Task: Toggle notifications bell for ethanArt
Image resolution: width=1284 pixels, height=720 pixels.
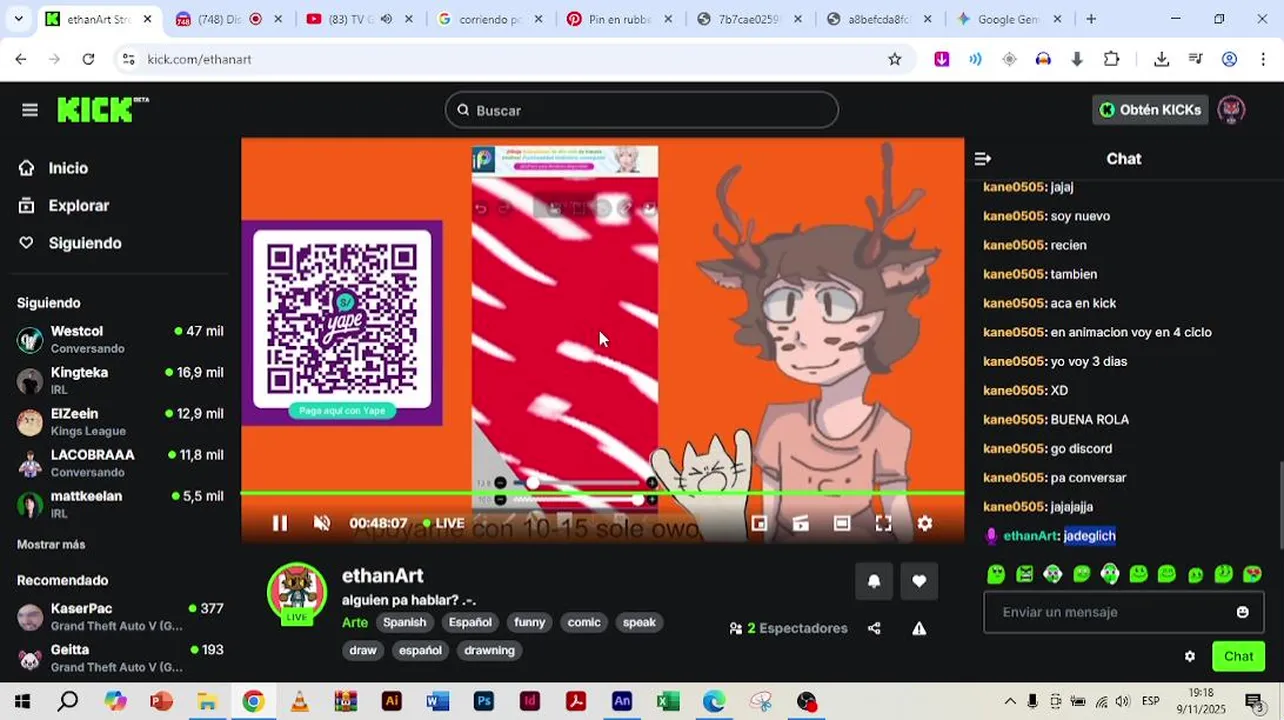Action: pos(874,581)
